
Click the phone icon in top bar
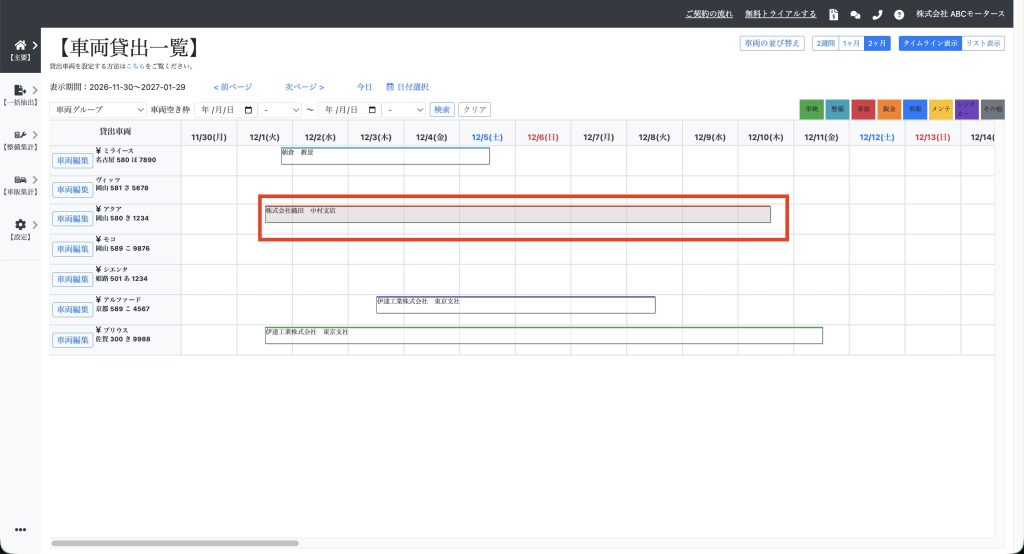tap(877, 15)
